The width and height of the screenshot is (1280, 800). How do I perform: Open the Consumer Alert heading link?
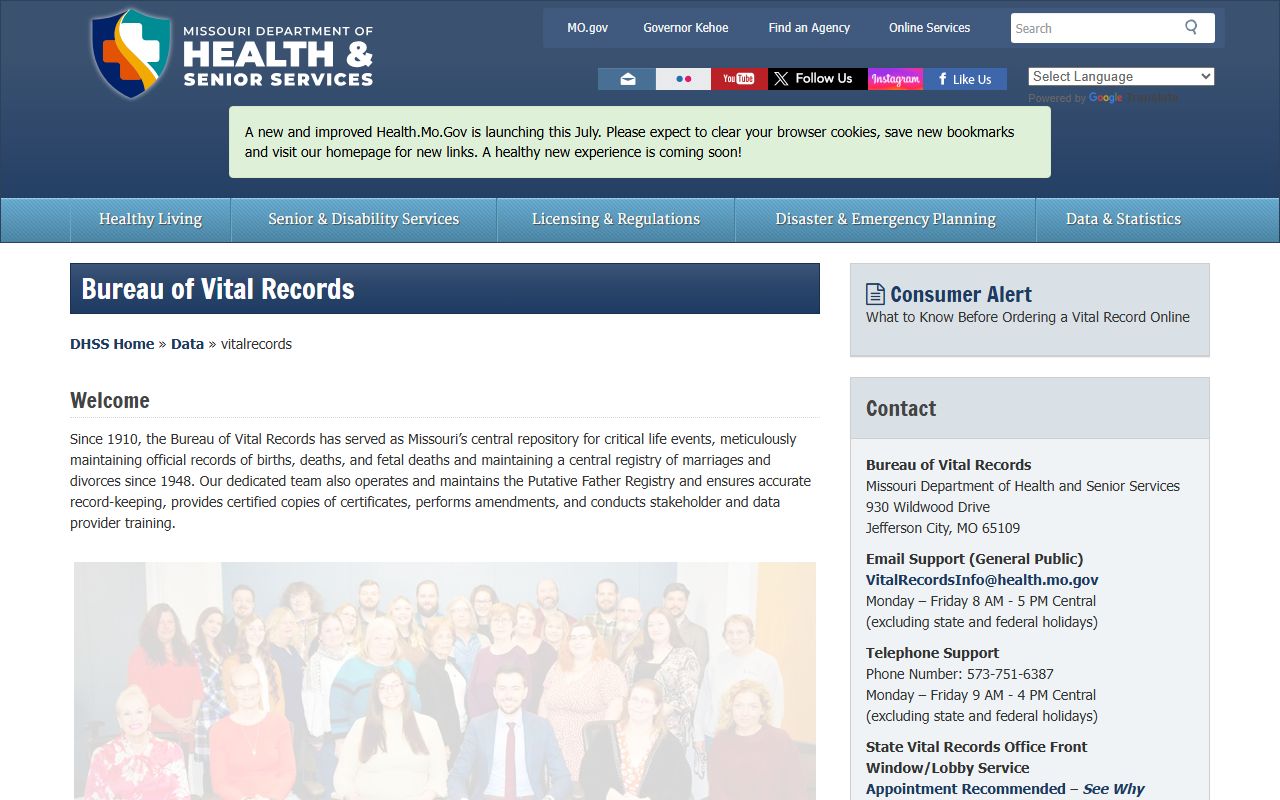point(961,294)
